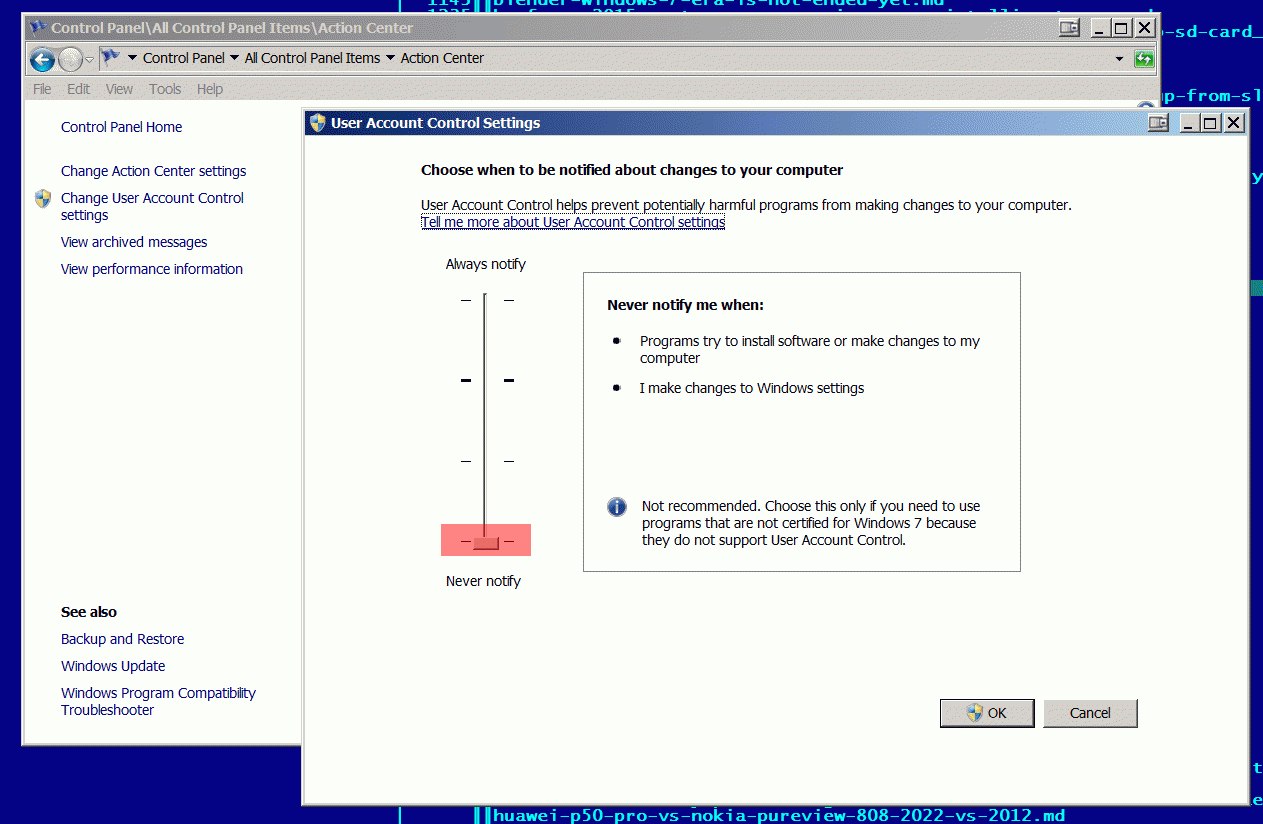Click the shield icon beside Change User Account Control
This screenshot has height=824, width=1263.
pos(43,198)
